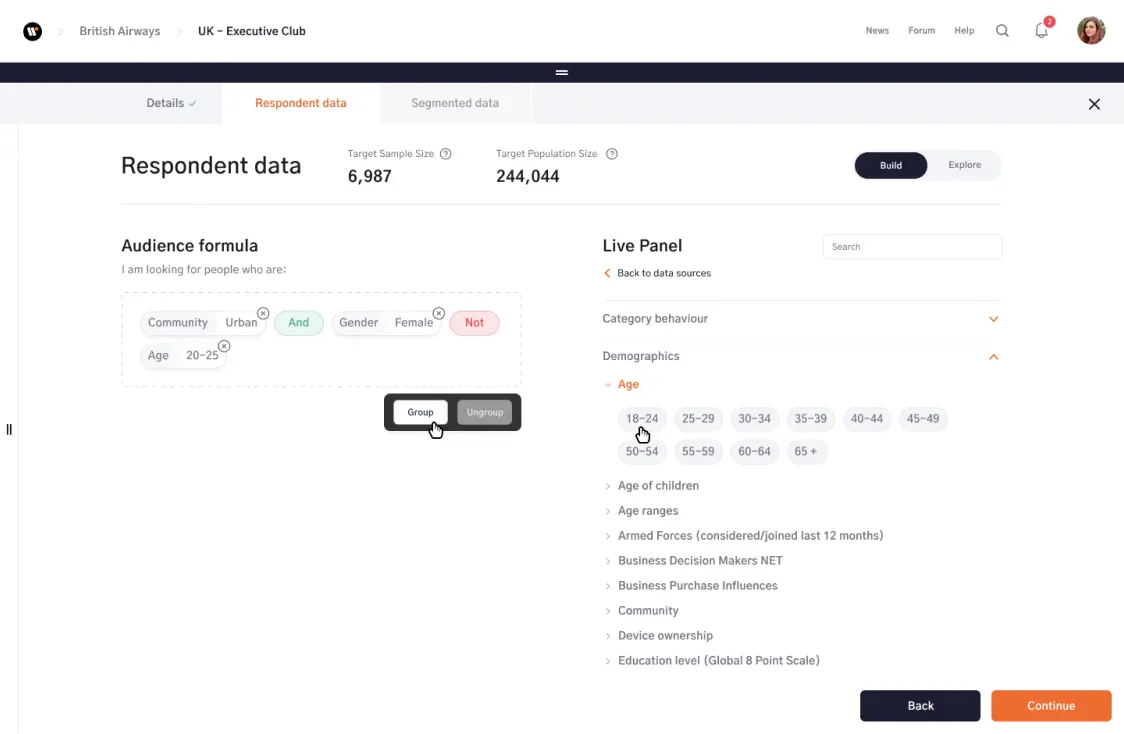Click the Back to data sources arrow

607,273
